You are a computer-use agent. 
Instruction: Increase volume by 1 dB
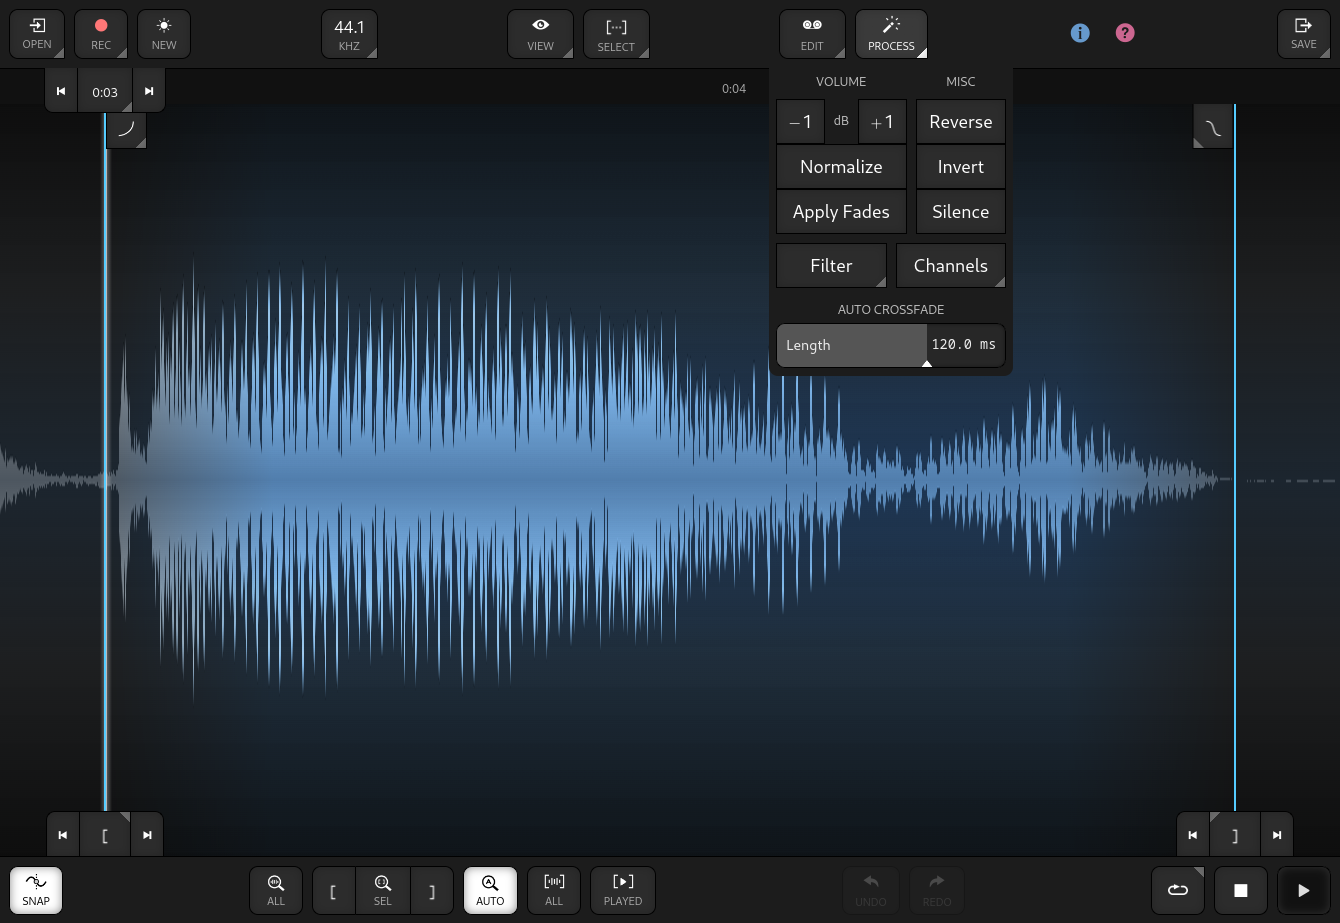click(882, 122)
